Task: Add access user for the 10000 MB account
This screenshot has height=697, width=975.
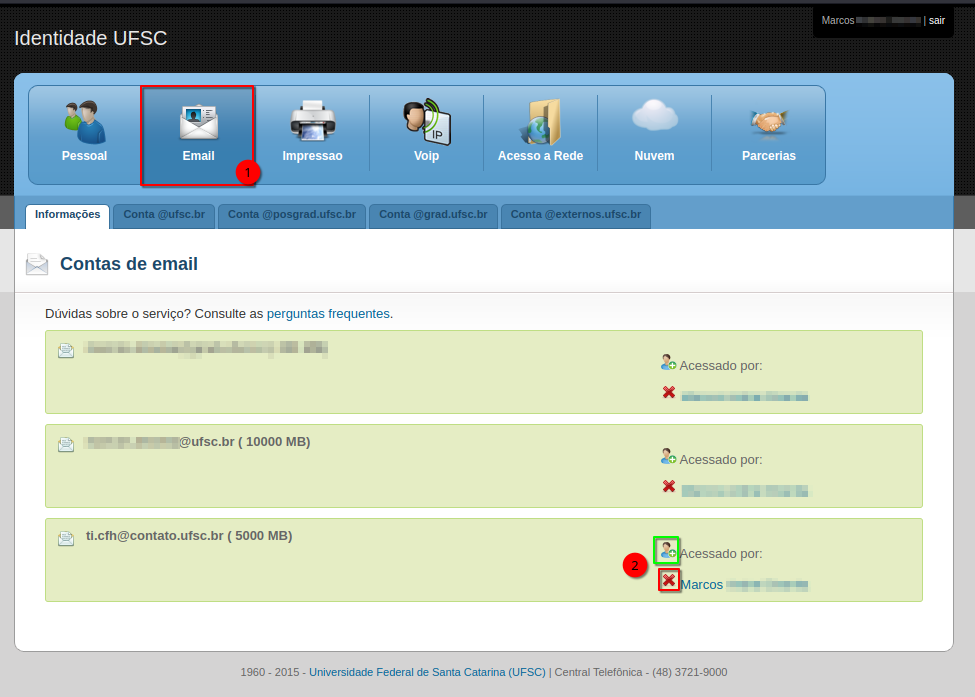Action: [x=668, y=456]
